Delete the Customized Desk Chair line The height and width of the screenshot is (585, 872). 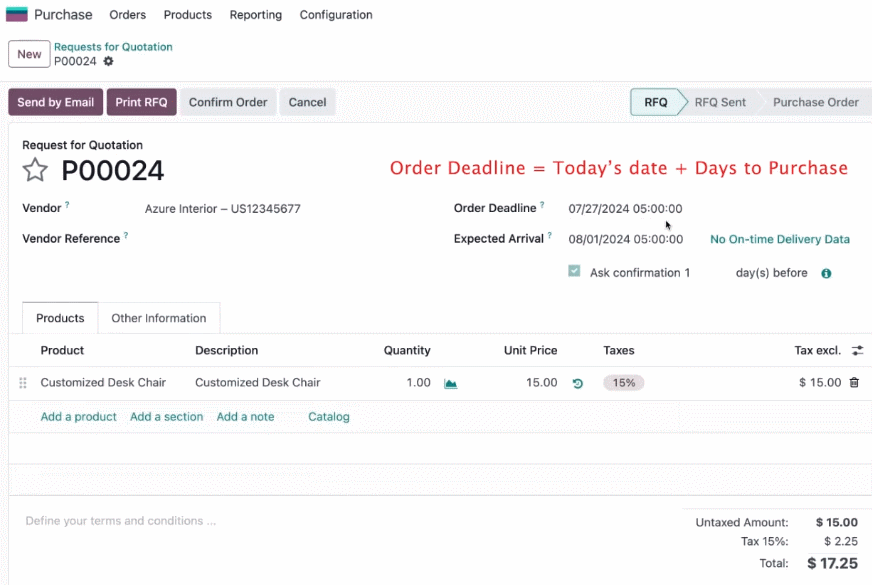click(854, 383)
